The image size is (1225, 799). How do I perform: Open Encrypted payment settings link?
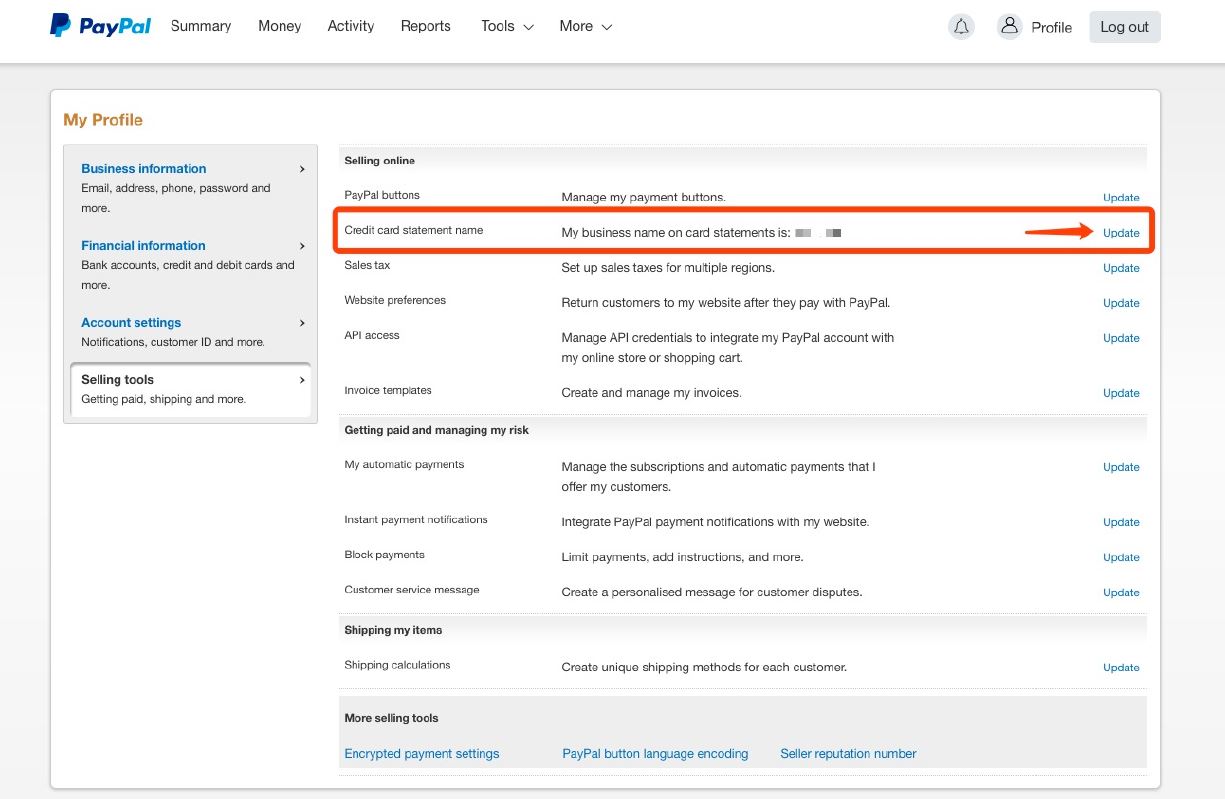point(422,754)
